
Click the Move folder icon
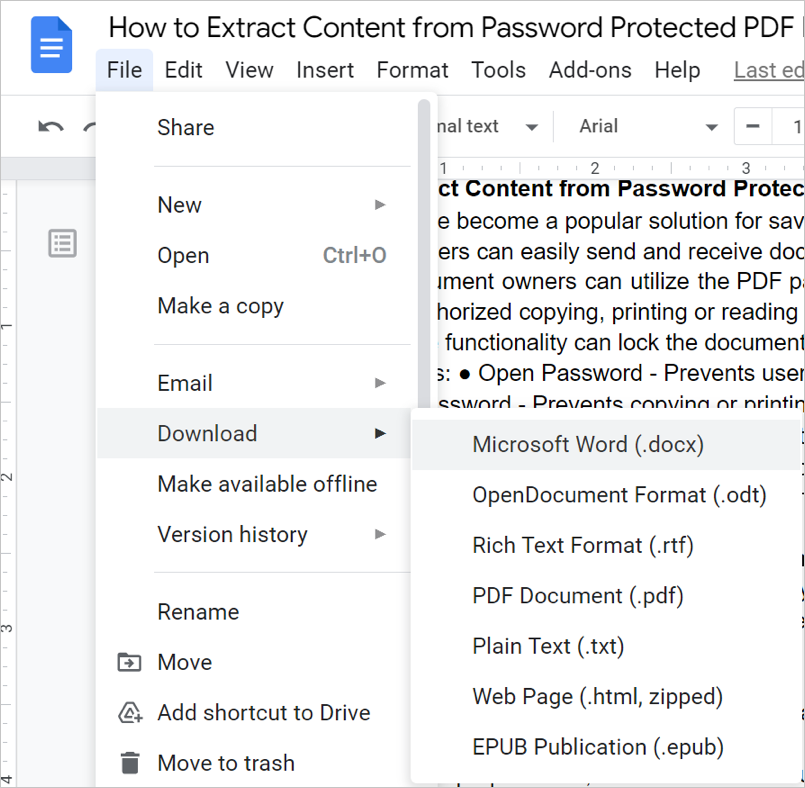tap(130, 662)
